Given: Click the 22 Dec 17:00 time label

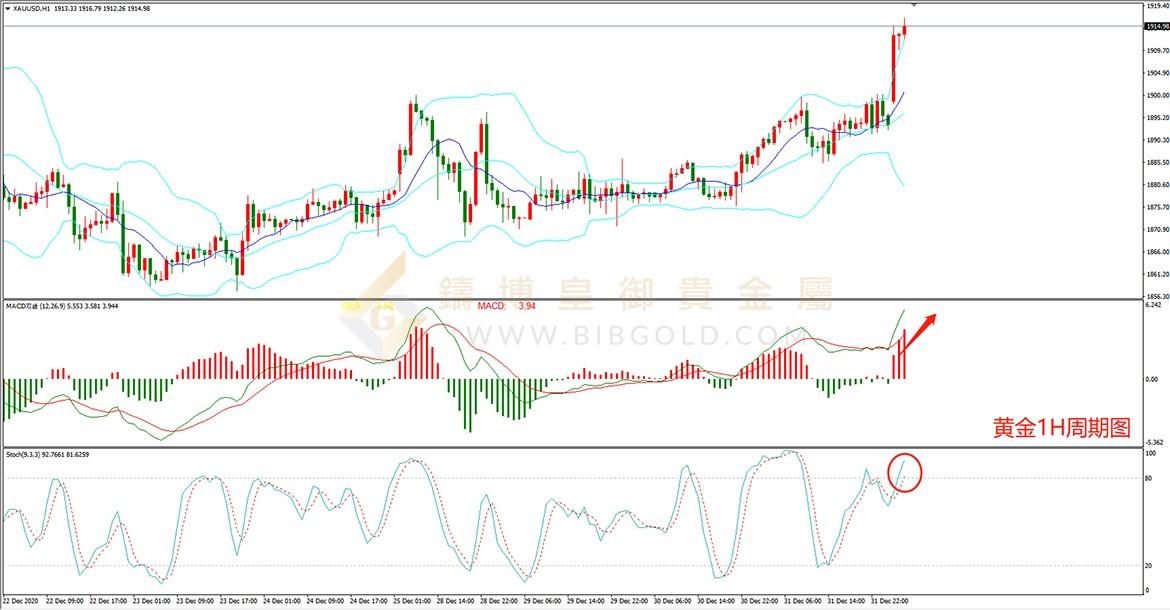Looking at the screenshot, I should coord(108,600).
